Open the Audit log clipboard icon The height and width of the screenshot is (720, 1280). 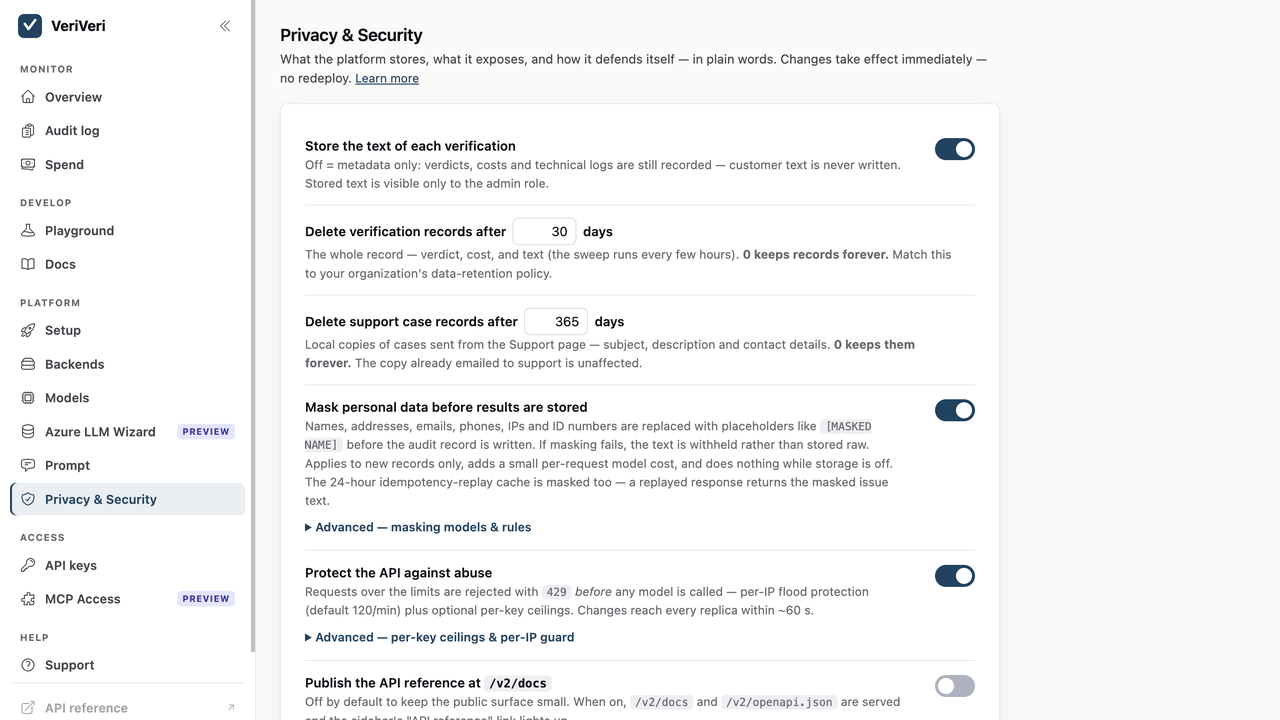coord(28,131)
